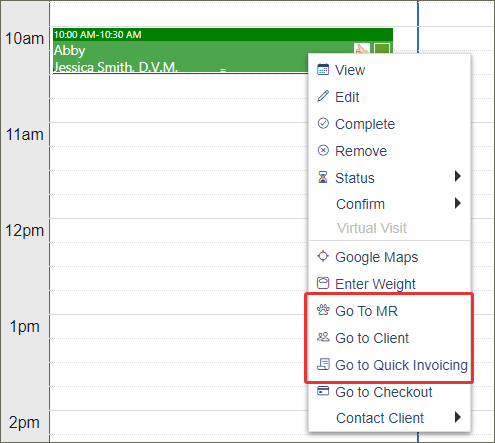Viewport: 495px width, 443px height.
Task: Click the empty 12pm calendar time slot
Action: pos(178,230)
